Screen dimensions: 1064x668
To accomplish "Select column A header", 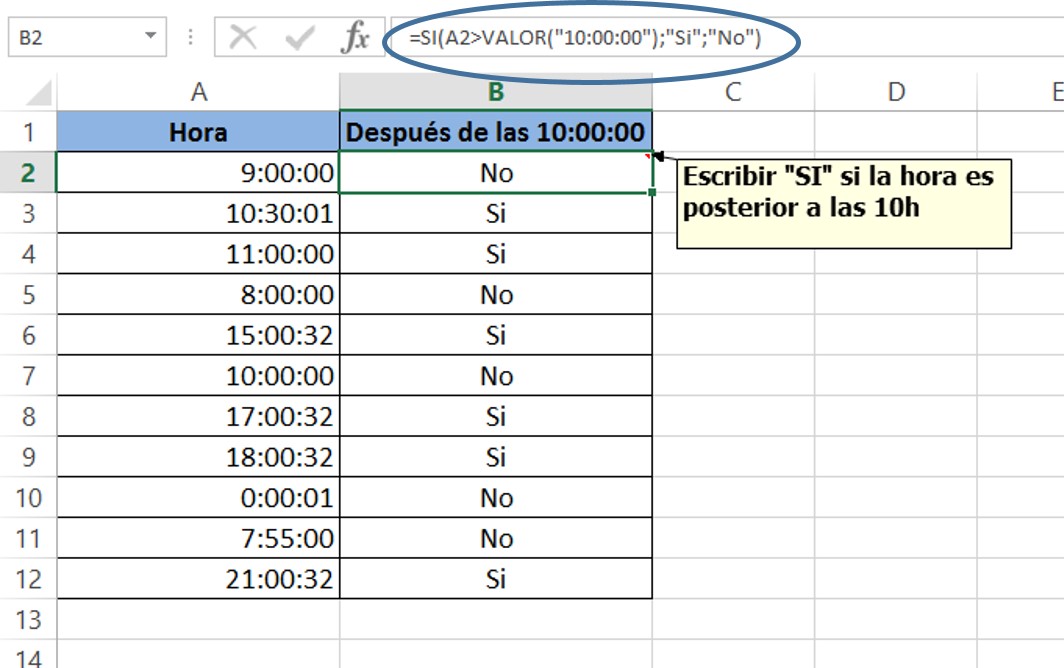I will 198,92.
